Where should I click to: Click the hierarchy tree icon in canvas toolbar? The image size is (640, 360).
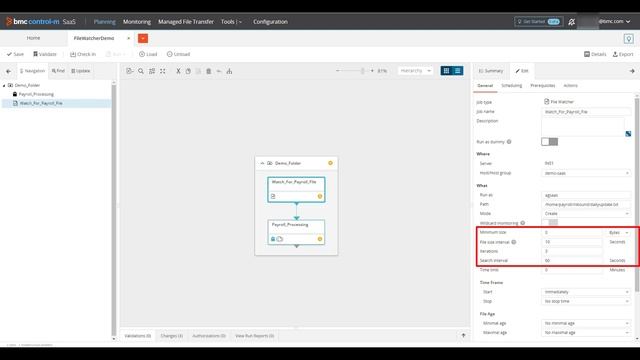pos(229,71)
